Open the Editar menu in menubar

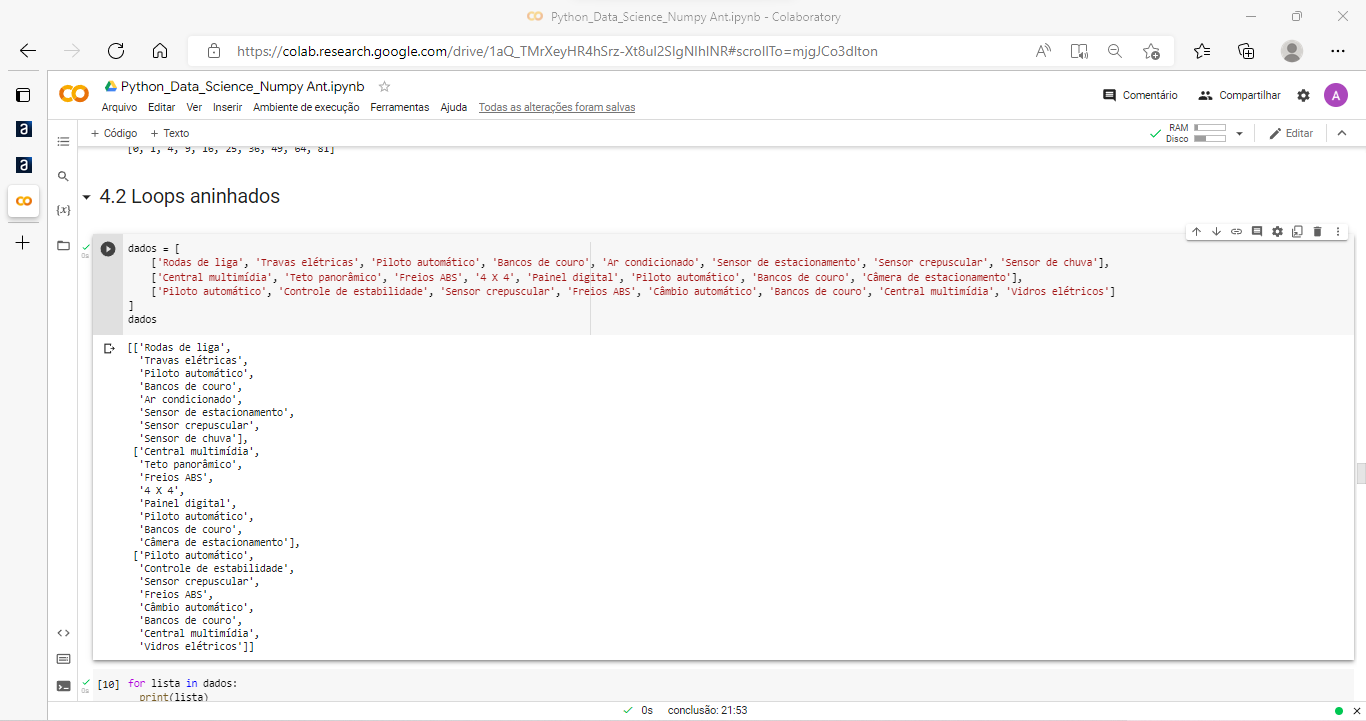(x=161, y=107)
